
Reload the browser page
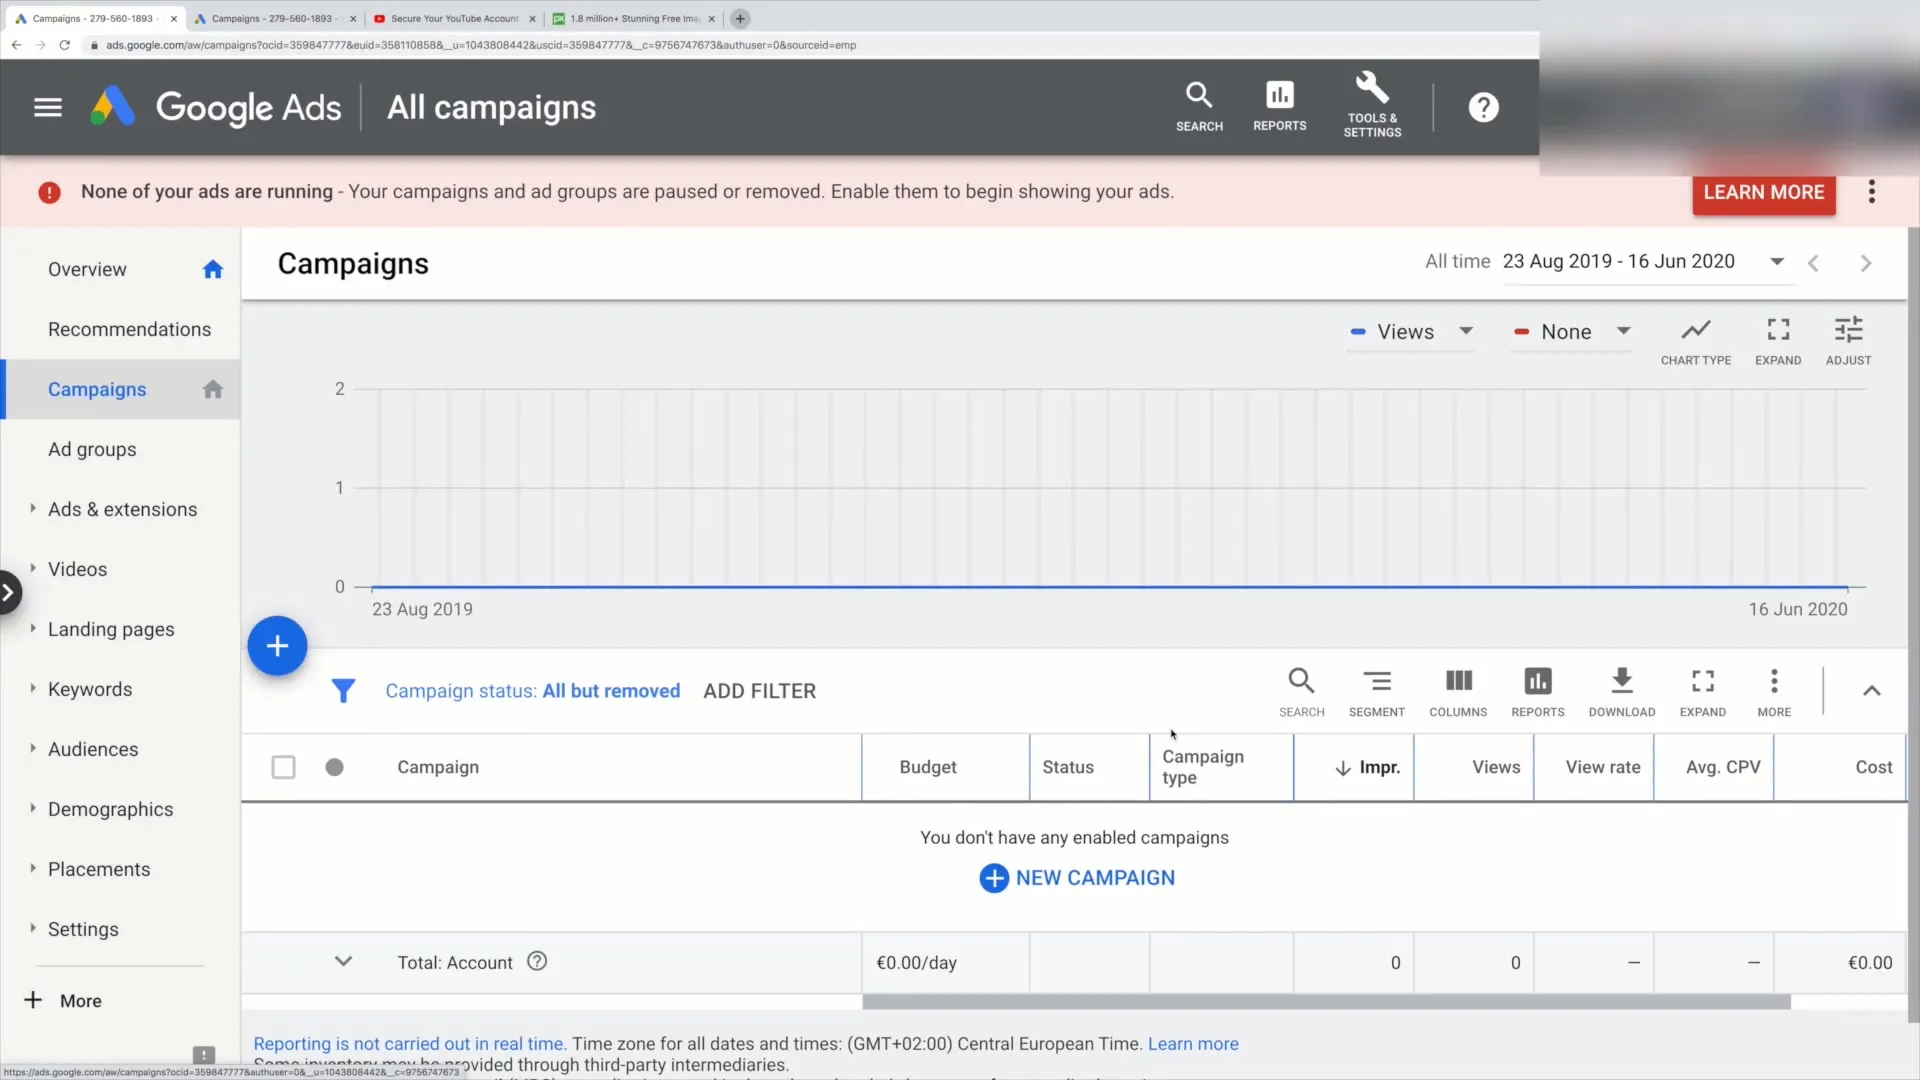coord(65,45)
